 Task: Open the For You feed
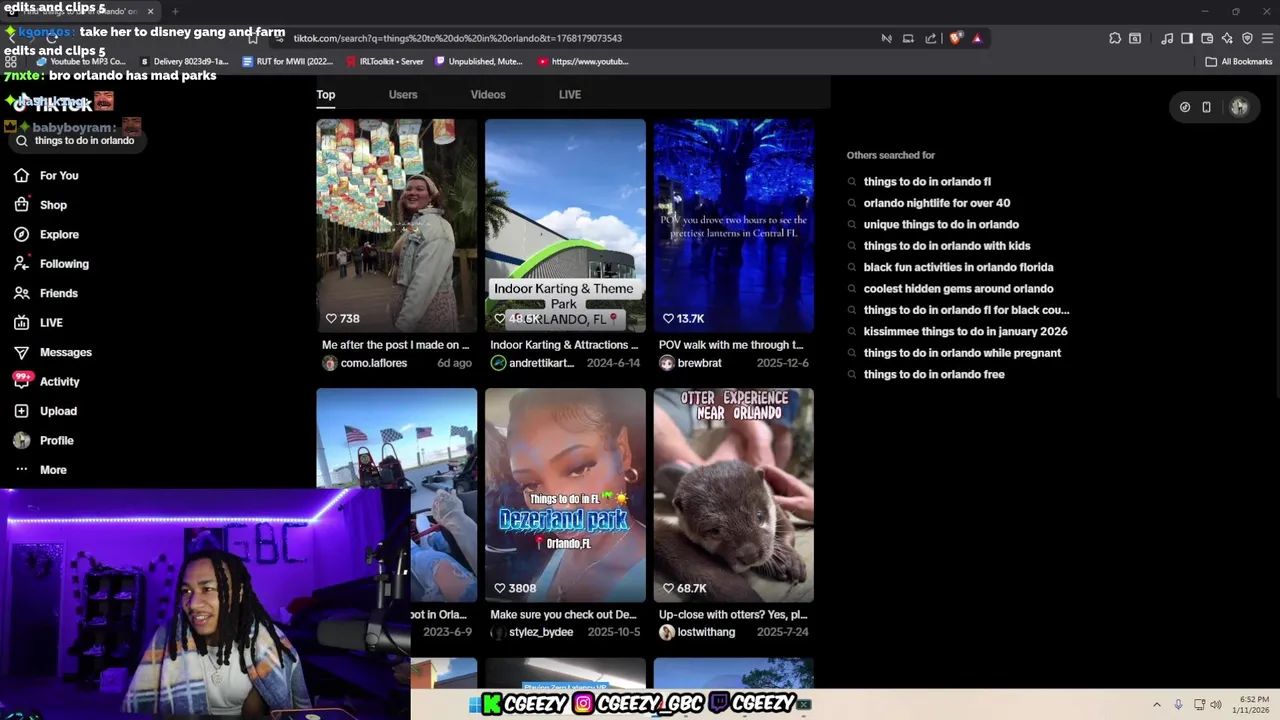(46, 176)
